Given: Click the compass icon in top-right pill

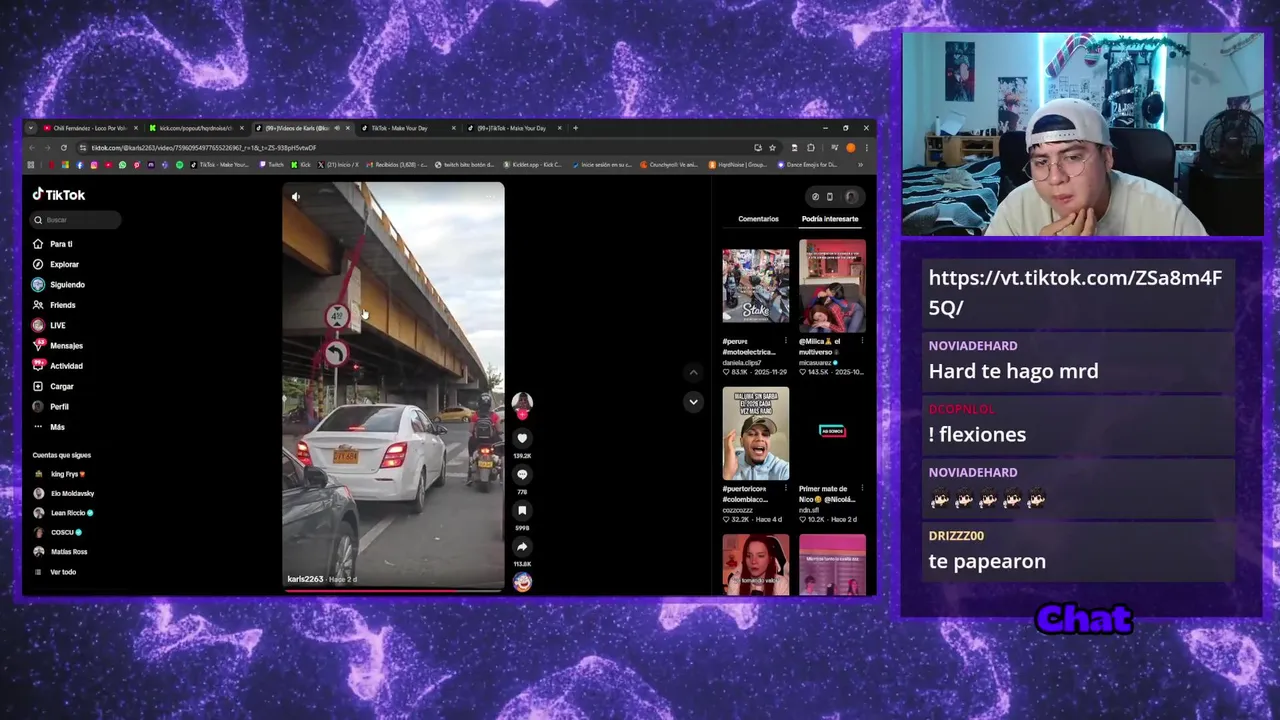Looking at the screenshot, I should pyautogui.click(x=815, y=197).
